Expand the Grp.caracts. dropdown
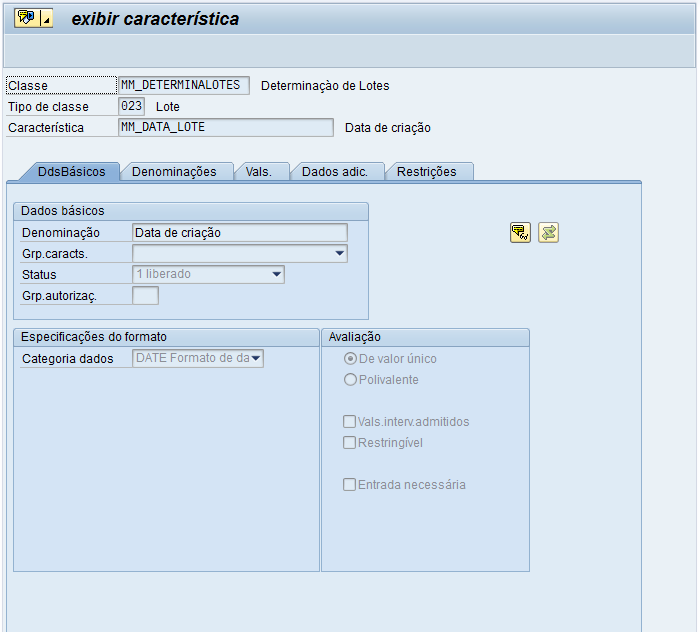Image resolution: width=700 pixels, height=632 pixels. 339,254
